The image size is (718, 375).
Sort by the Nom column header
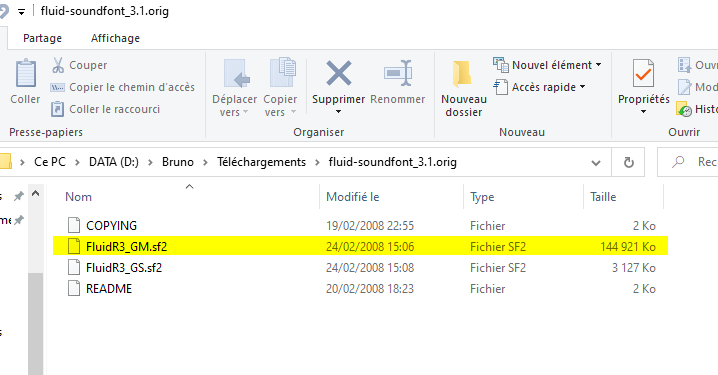[x=78, y=197]
